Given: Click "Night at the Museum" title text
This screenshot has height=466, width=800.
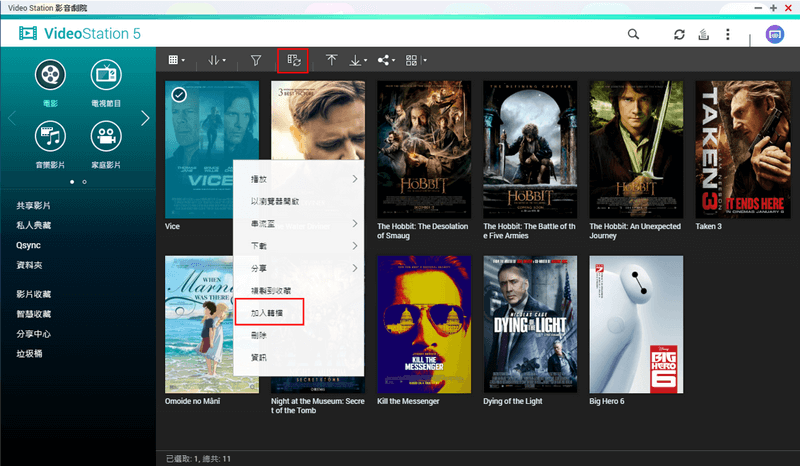Looking at the screenshot, I should (x=318, y=406).
